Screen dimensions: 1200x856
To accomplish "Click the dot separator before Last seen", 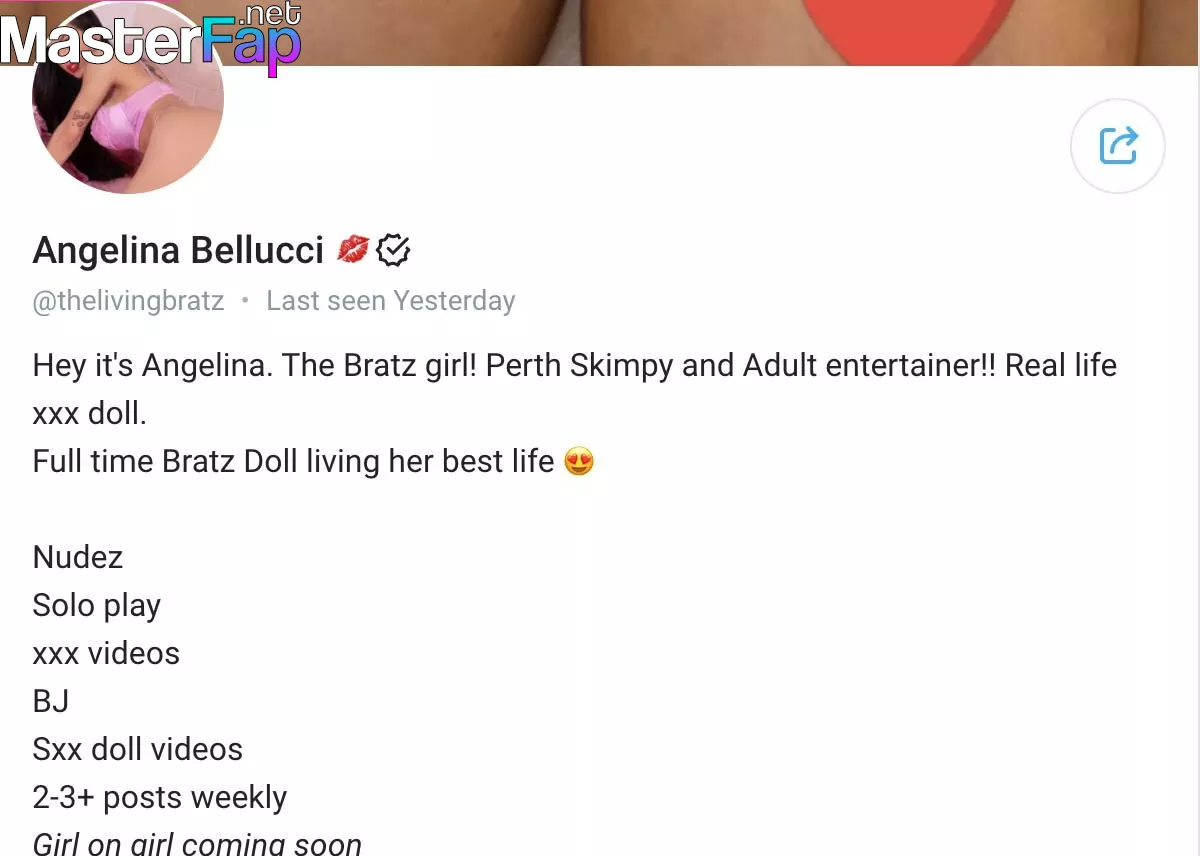I will point(245,301).
